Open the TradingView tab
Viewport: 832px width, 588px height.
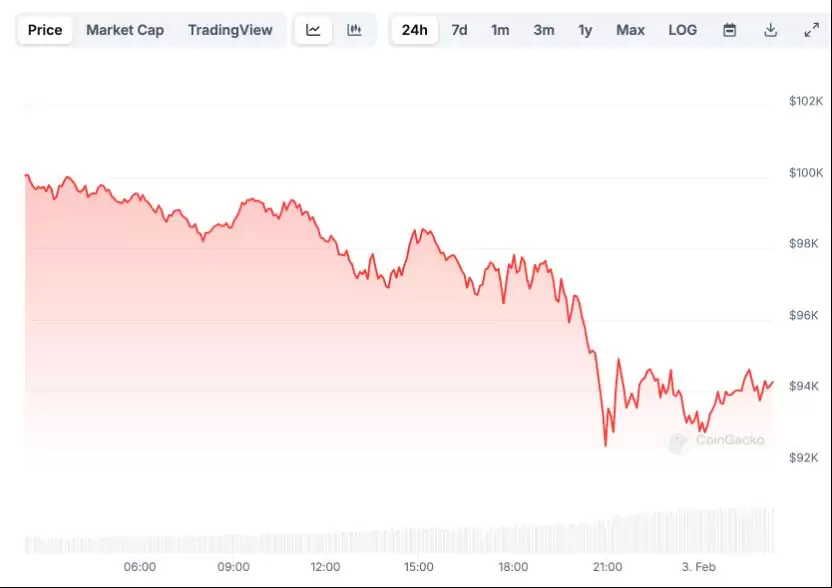pos(230,30)
